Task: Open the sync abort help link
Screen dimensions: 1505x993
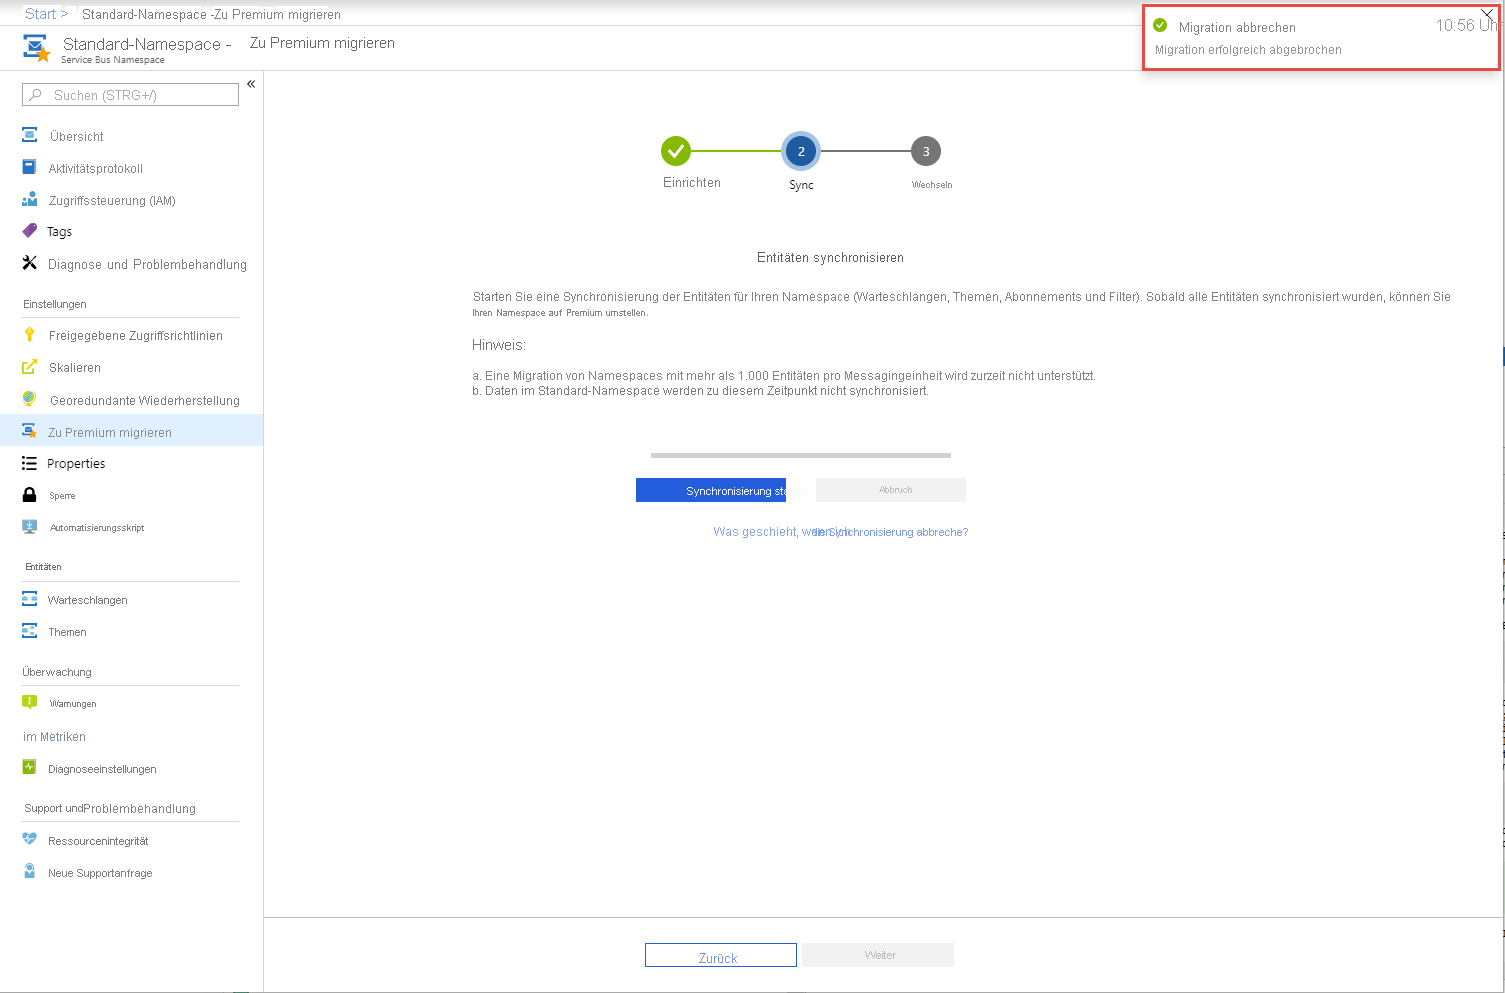Action: coord(840,532)
